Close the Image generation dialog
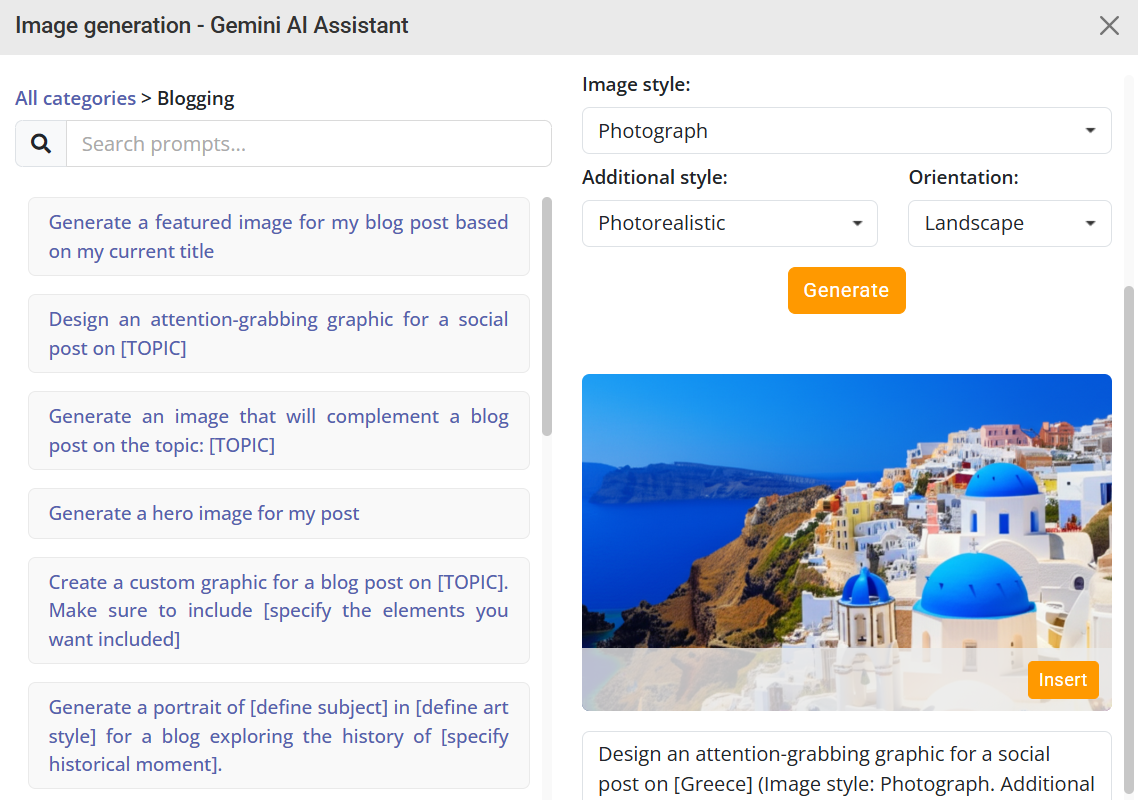The height and width of the screenshot is (800, 1138). click(x=1109, y=26)
